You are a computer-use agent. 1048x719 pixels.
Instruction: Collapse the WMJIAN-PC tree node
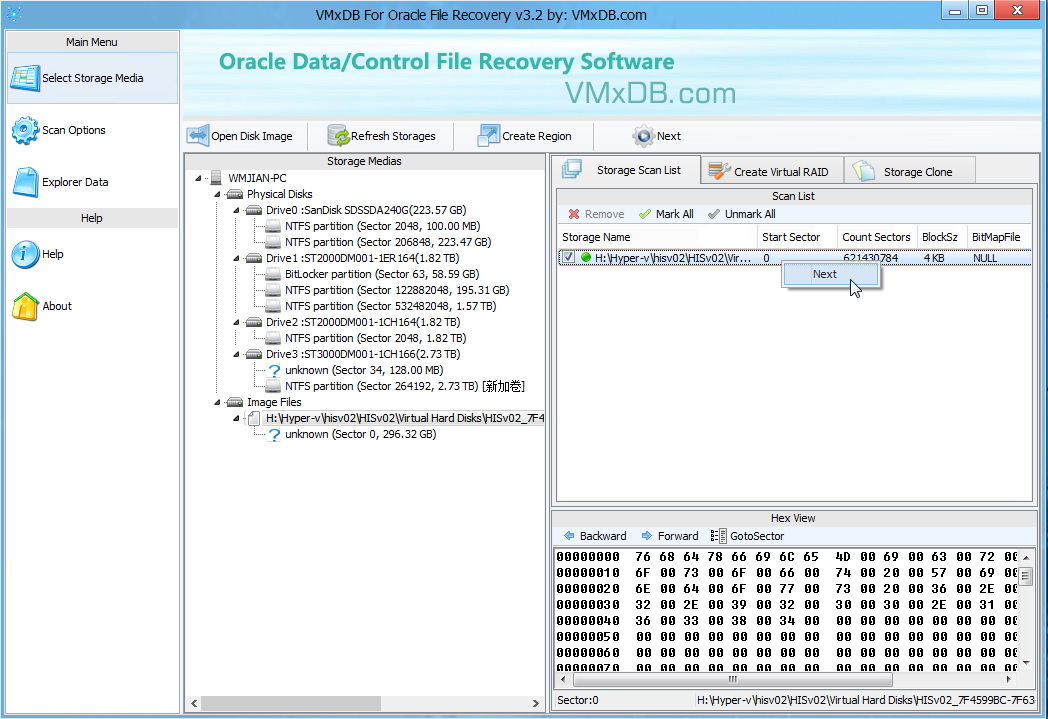pos(199,178)
